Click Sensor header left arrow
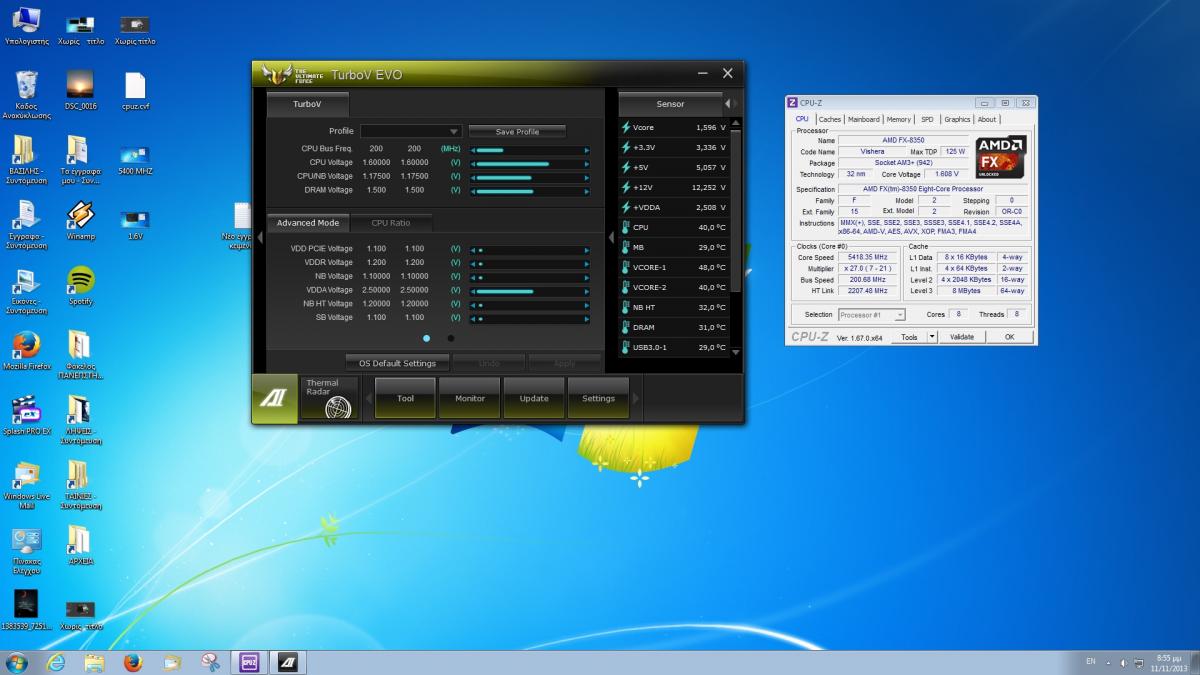The image size is (1200, 675). tap(727, 103)
